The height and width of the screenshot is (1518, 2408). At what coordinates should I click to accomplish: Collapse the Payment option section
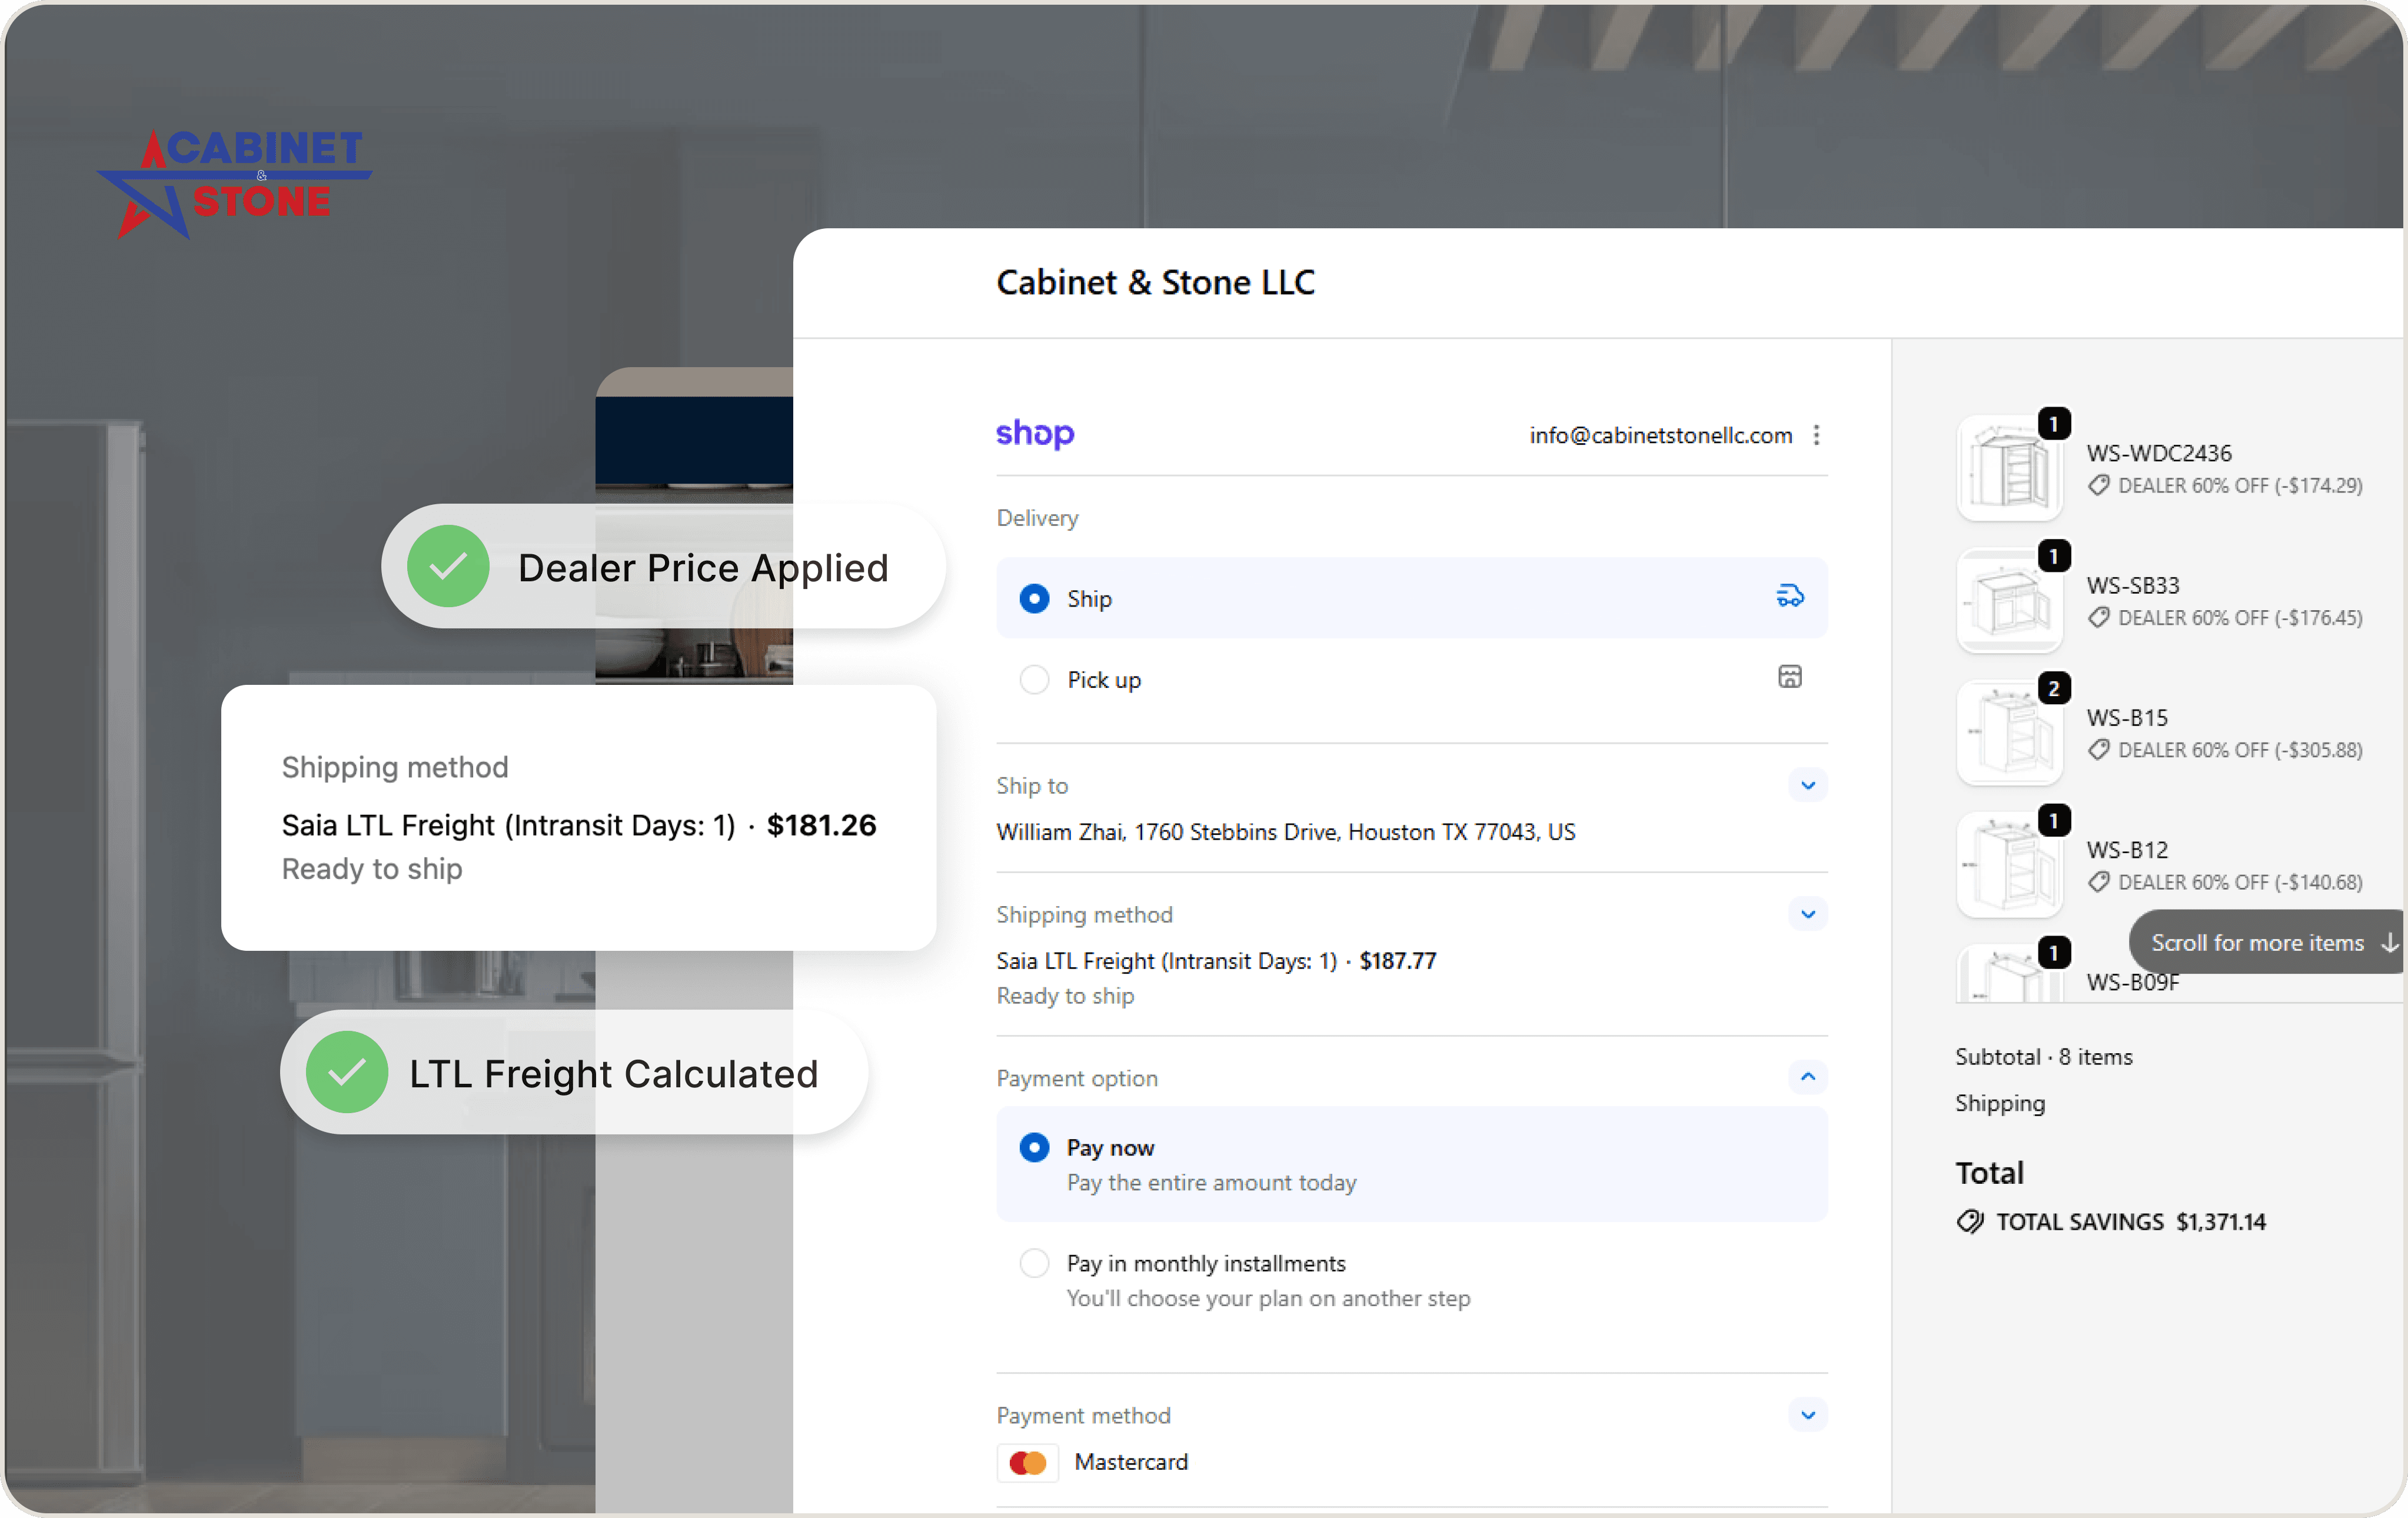pyautogui.click(x=1807, y=1077)
